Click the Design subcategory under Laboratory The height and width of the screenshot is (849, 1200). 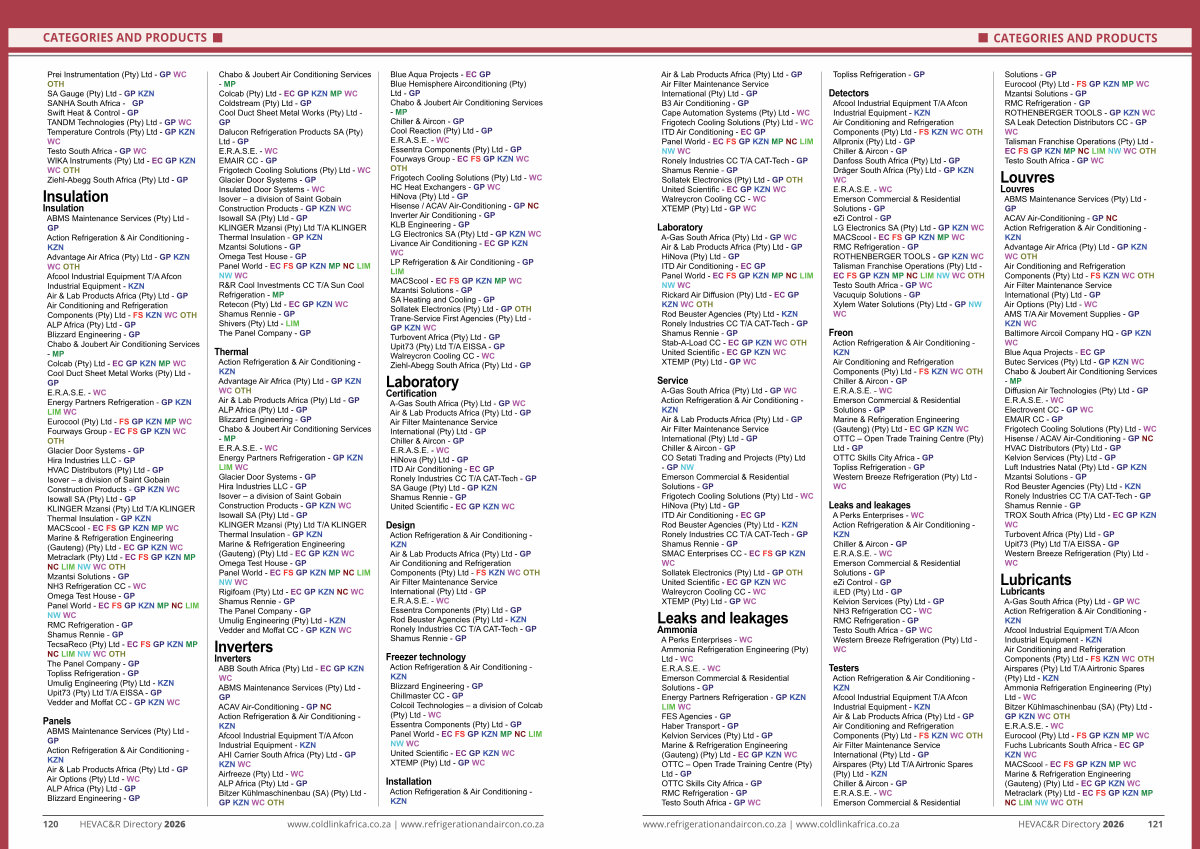coord(400,525)
